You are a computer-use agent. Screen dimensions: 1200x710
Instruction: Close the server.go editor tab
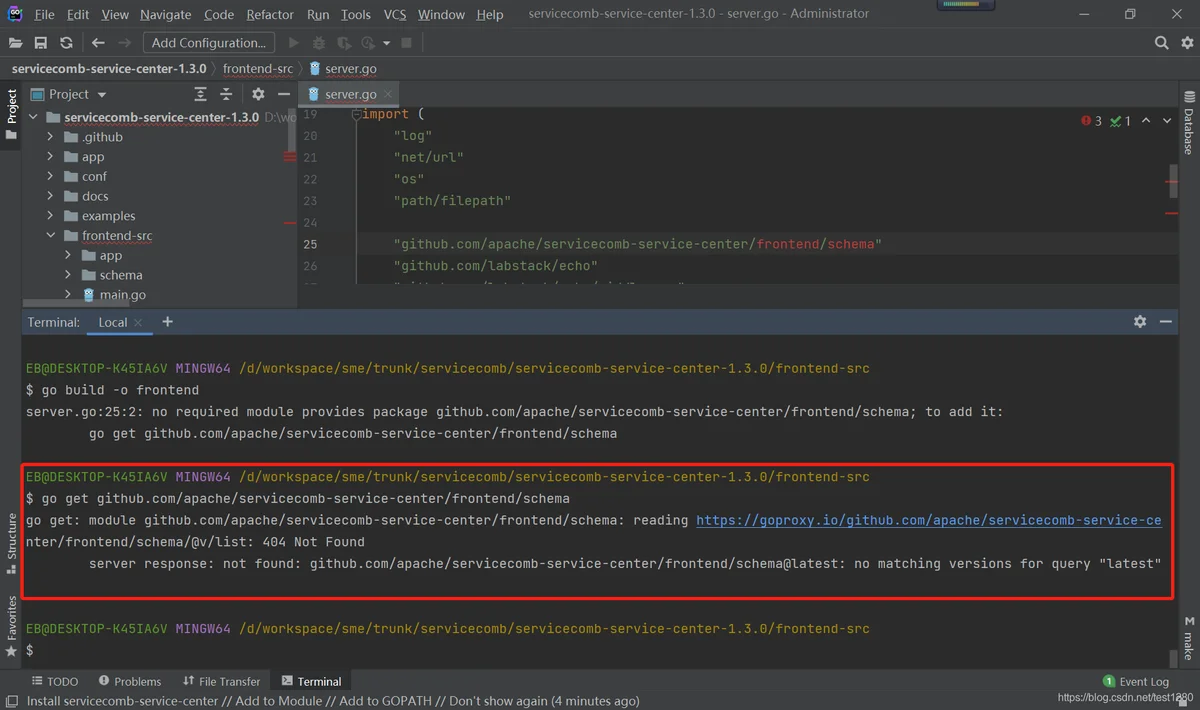[389, 94]
